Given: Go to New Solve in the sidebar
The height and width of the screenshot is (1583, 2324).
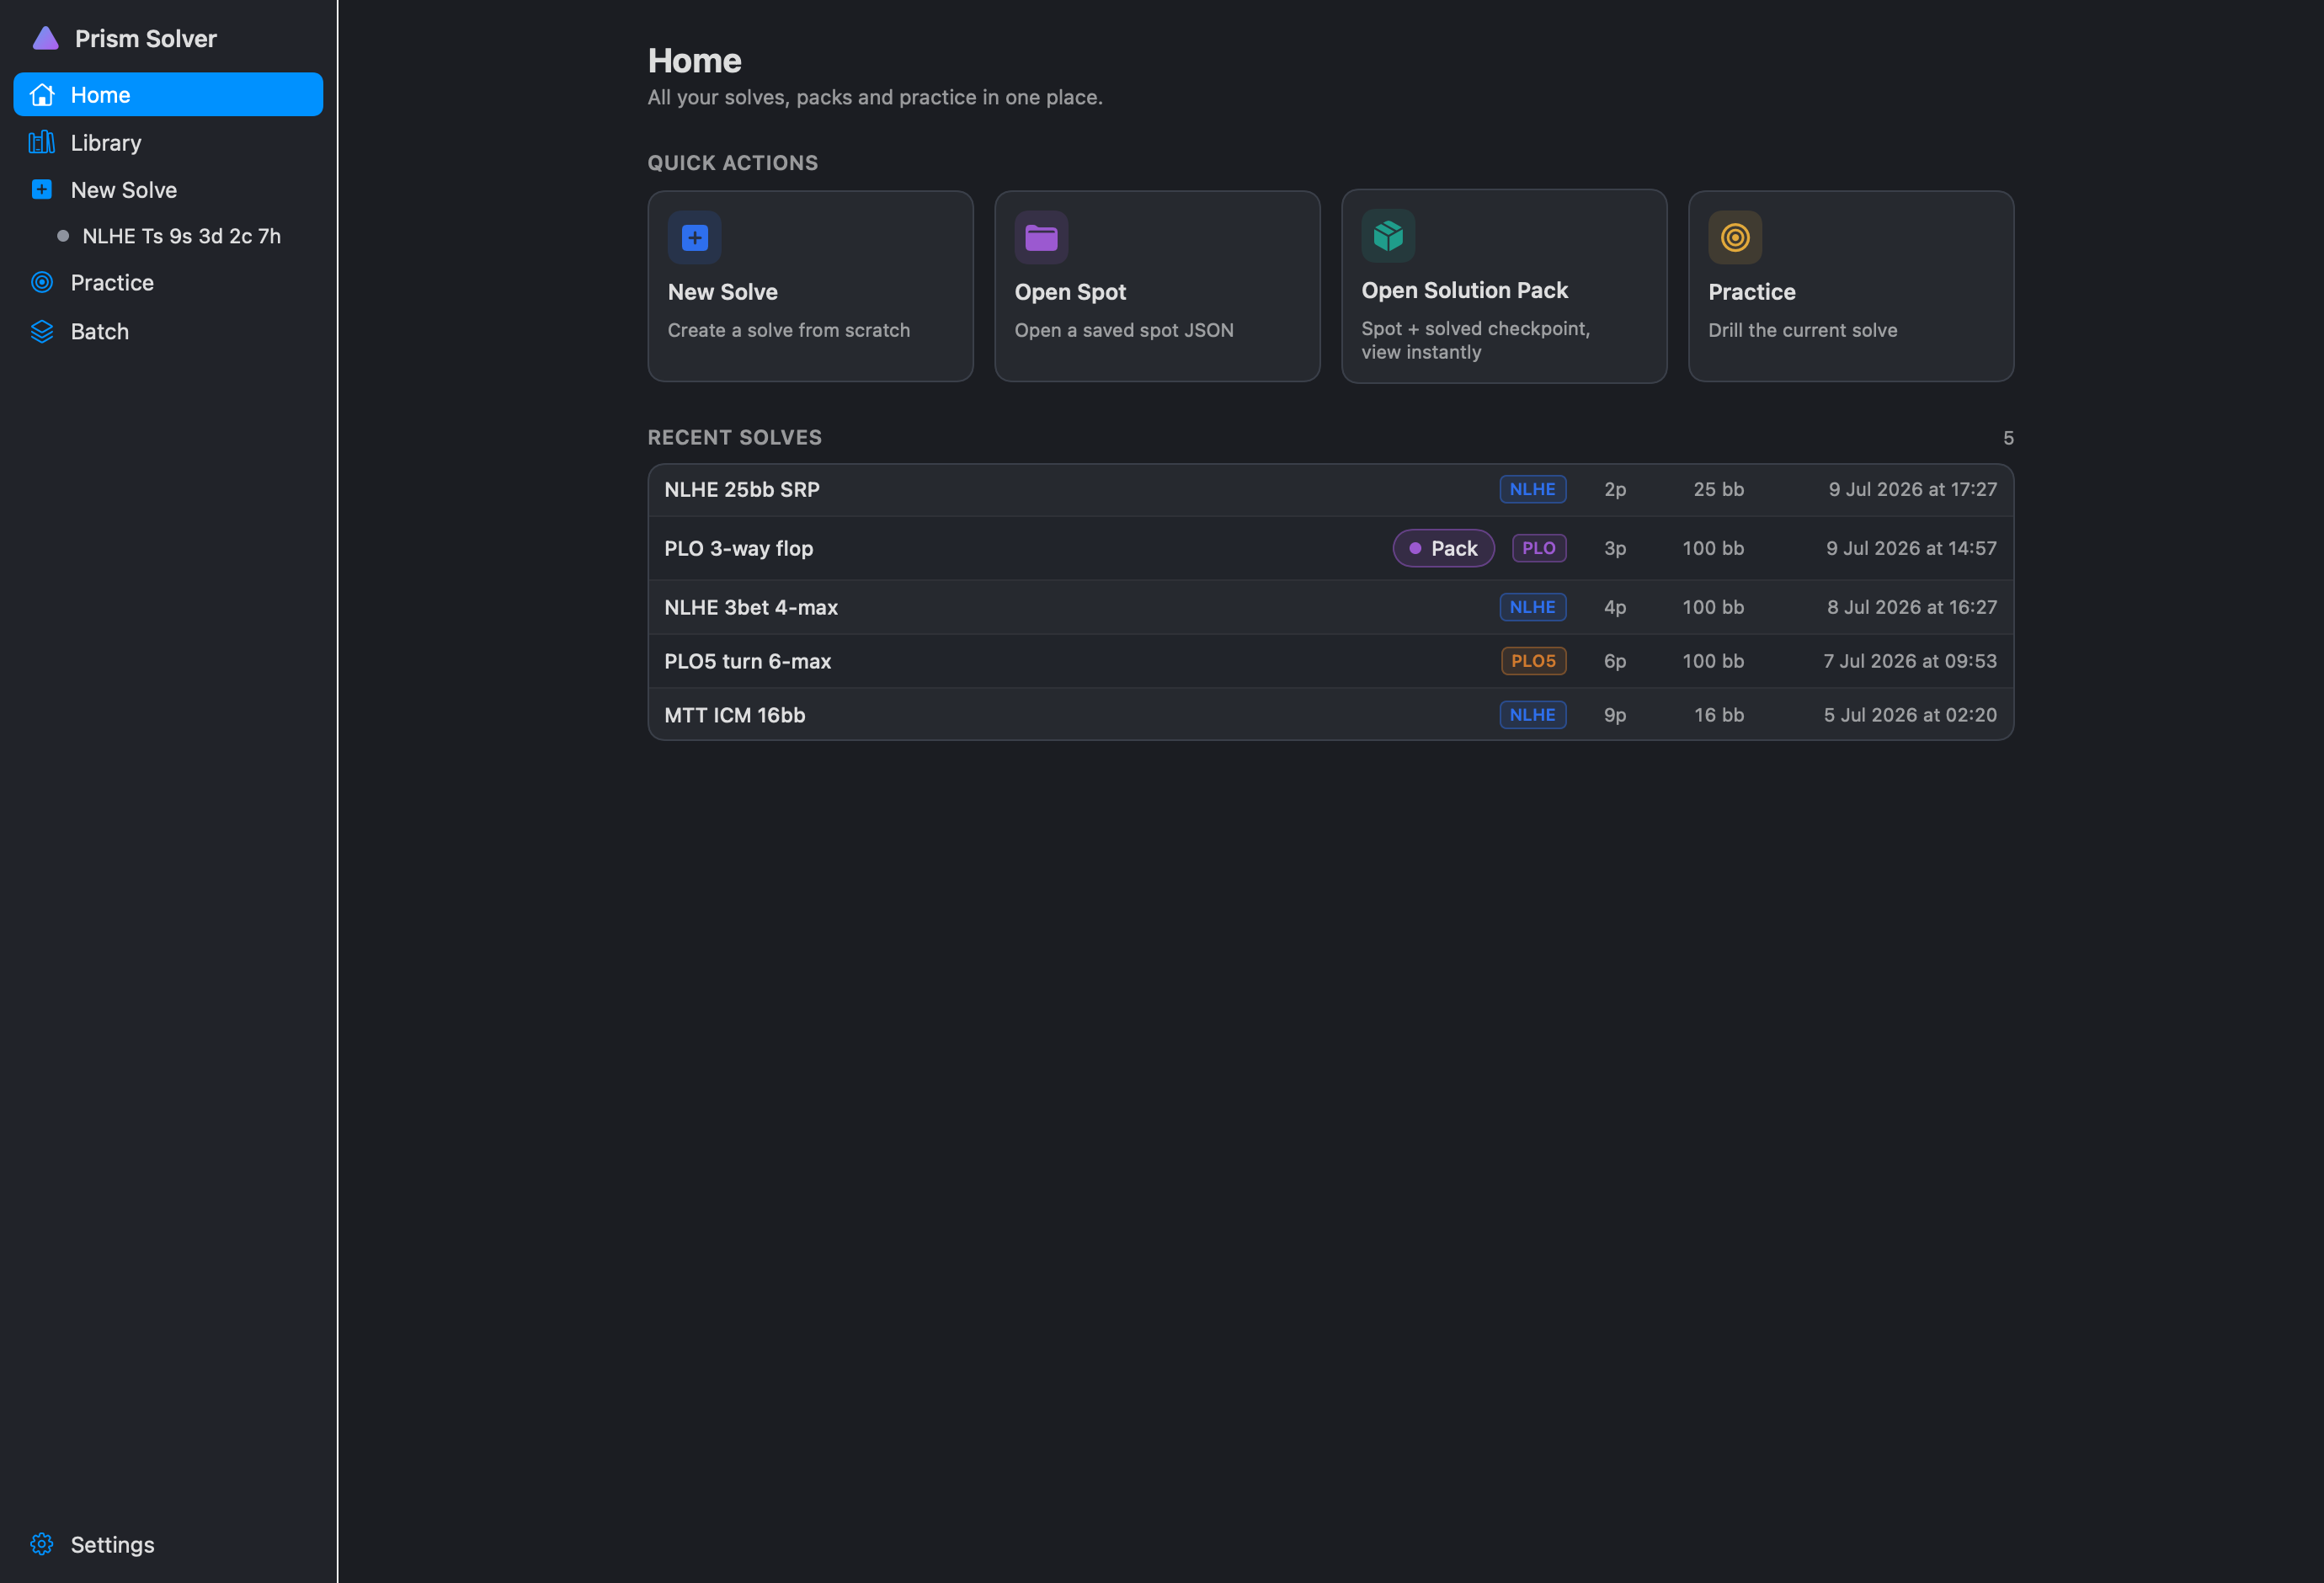Looking at the screenshot, I should pyautogui.click(x=168, y=189).
